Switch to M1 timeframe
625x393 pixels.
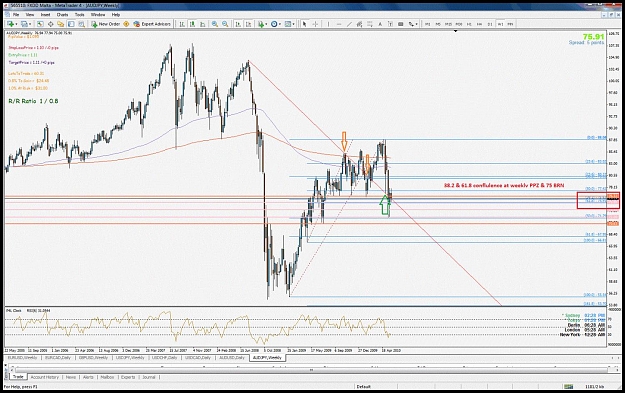(427, 24)
